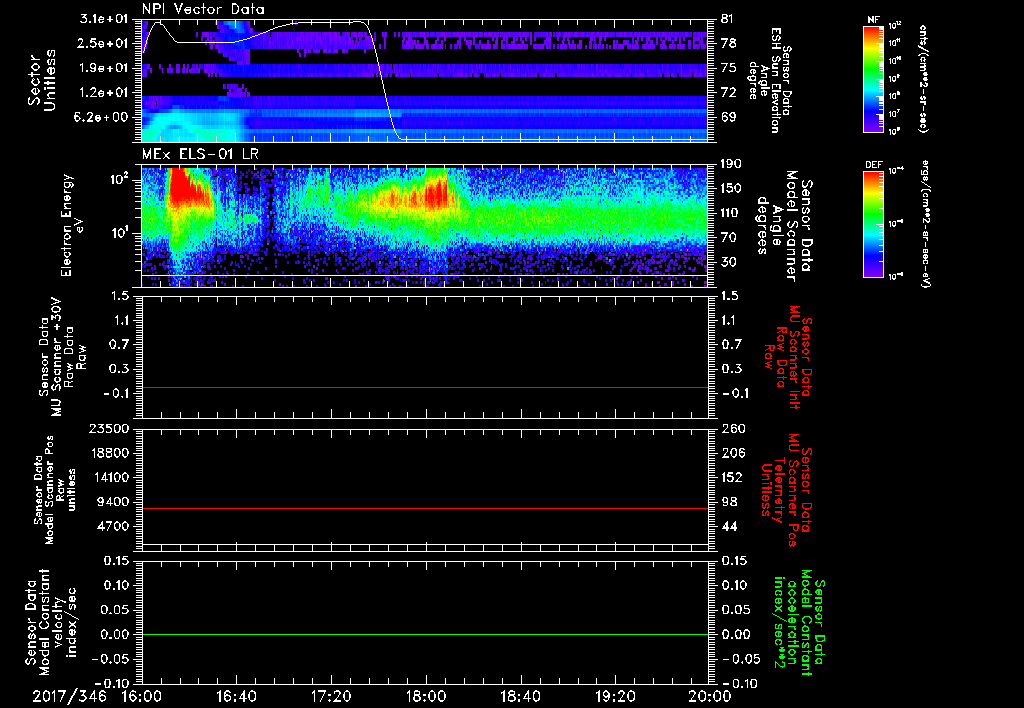Click the '6.2e+00' sector tick value
1024x708 pixels.
[101, 118]
